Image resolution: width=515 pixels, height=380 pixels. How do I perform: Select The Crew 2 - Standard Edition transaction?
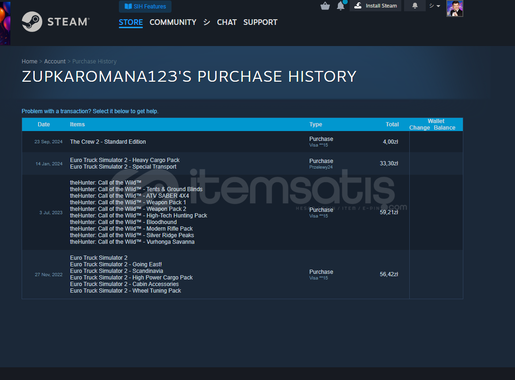click(242, 142)
